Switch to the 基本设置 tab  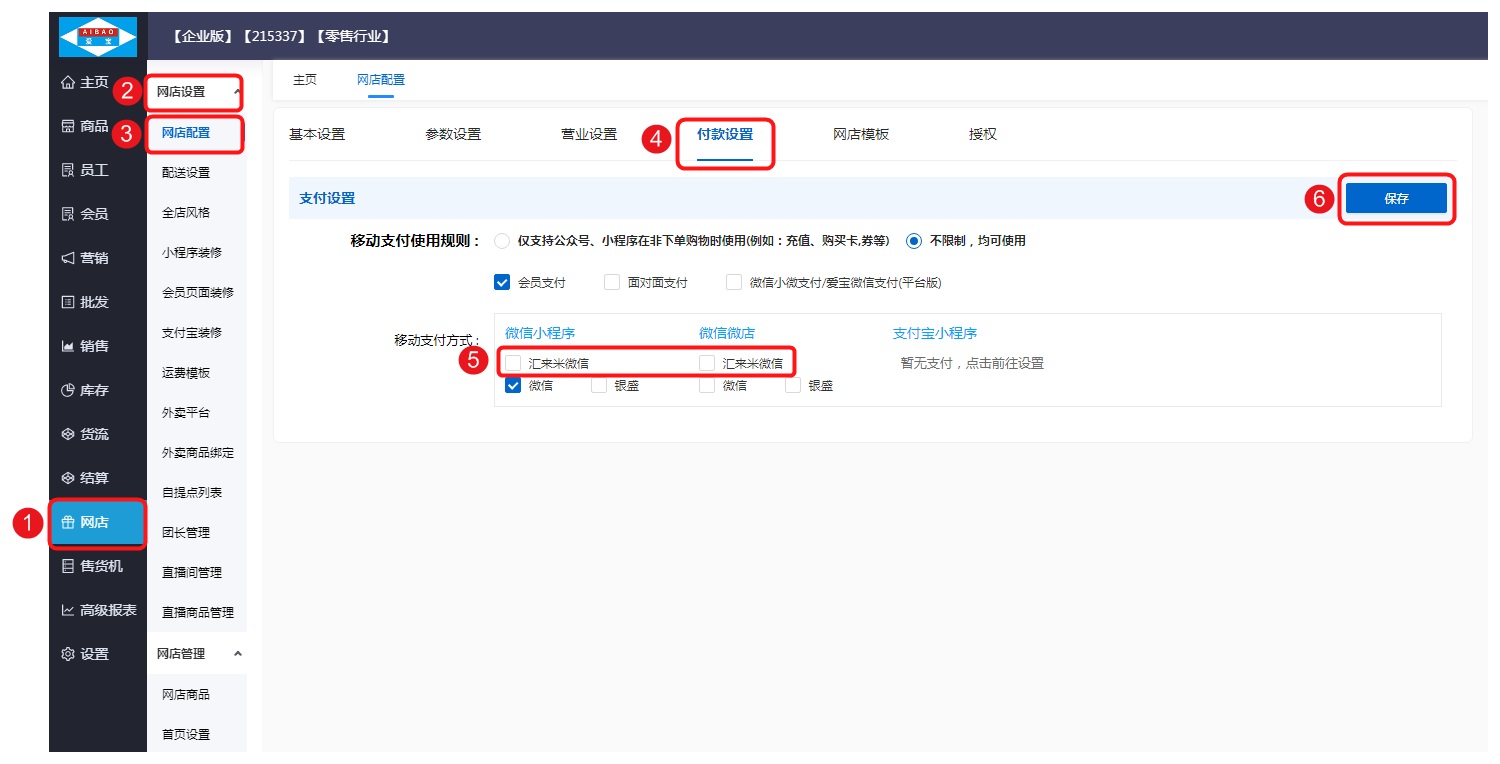click(317, 134)
